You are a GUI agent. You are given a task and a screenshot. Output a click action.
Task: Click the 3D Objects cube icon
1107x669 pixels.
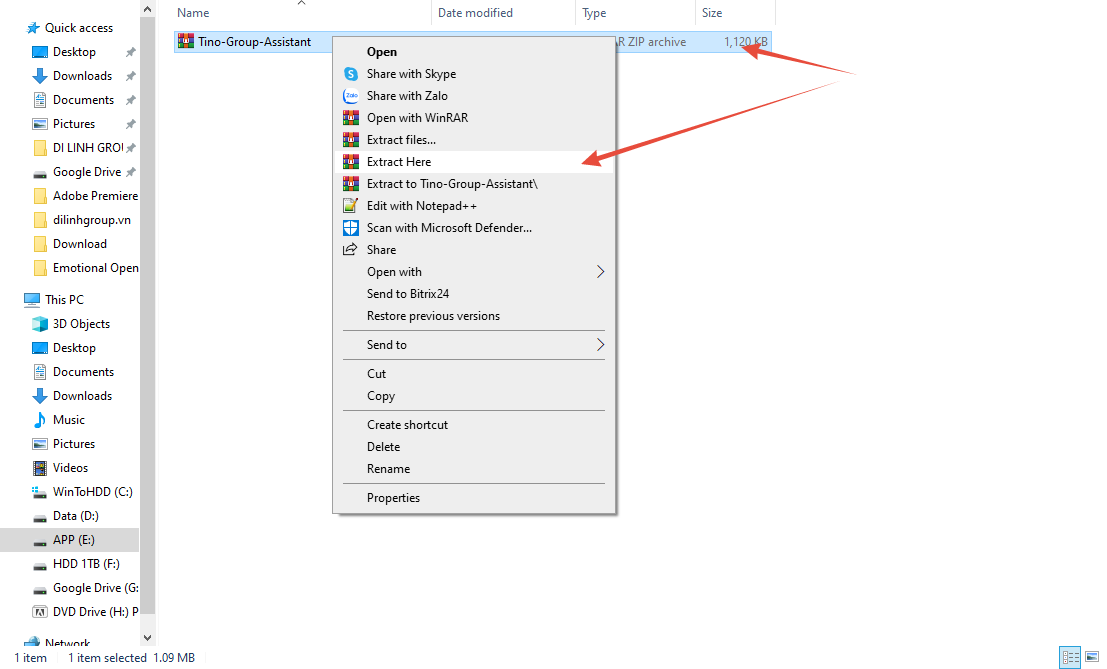point(40,324)
